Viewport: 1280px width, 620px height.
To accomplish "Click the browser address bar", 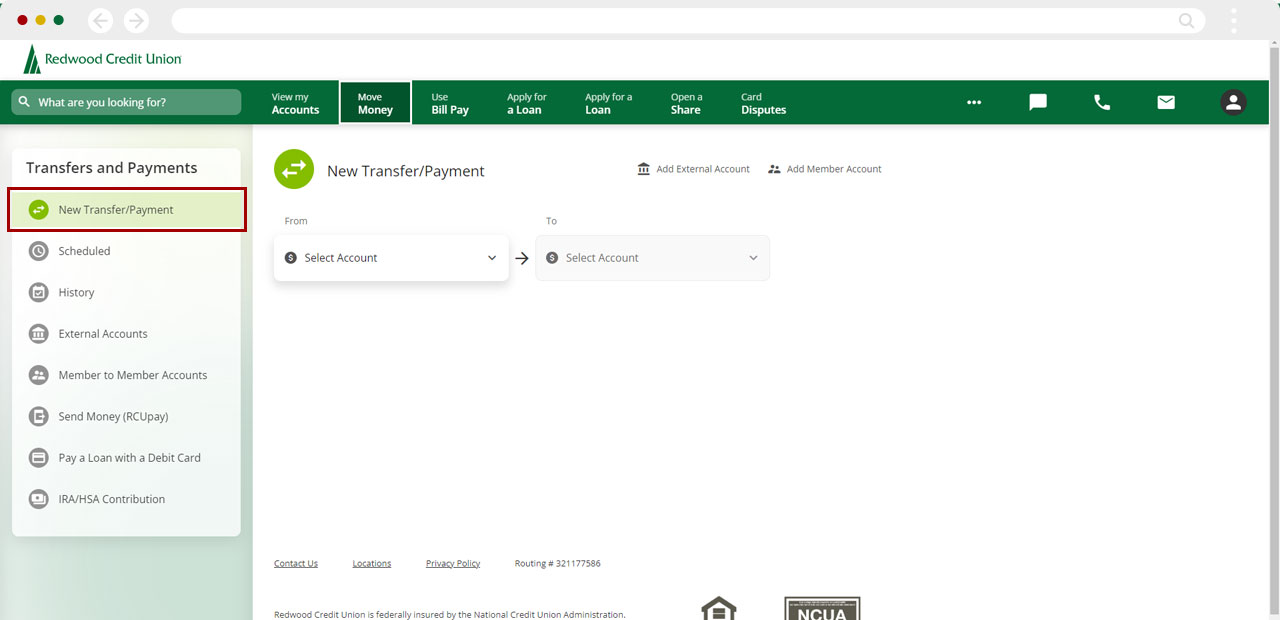I will [688, 20].
